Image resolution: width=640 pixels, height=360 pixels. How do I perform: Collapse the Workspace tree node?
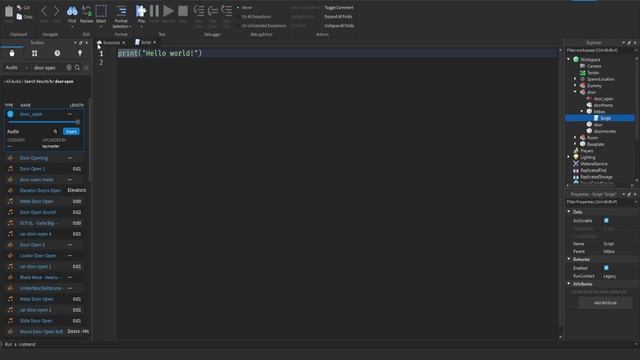click(569, 59)
